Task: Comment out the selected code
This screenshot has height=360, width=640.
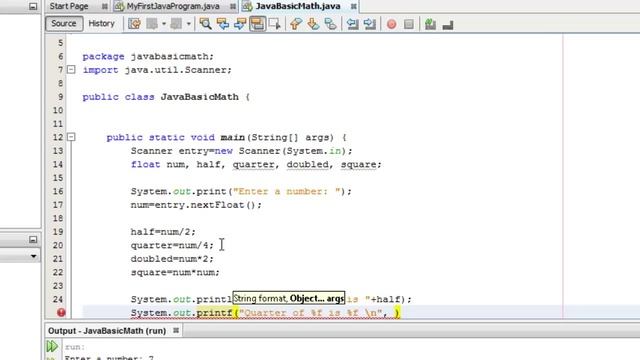Action: pyautogui.click(x=430, y=24)
